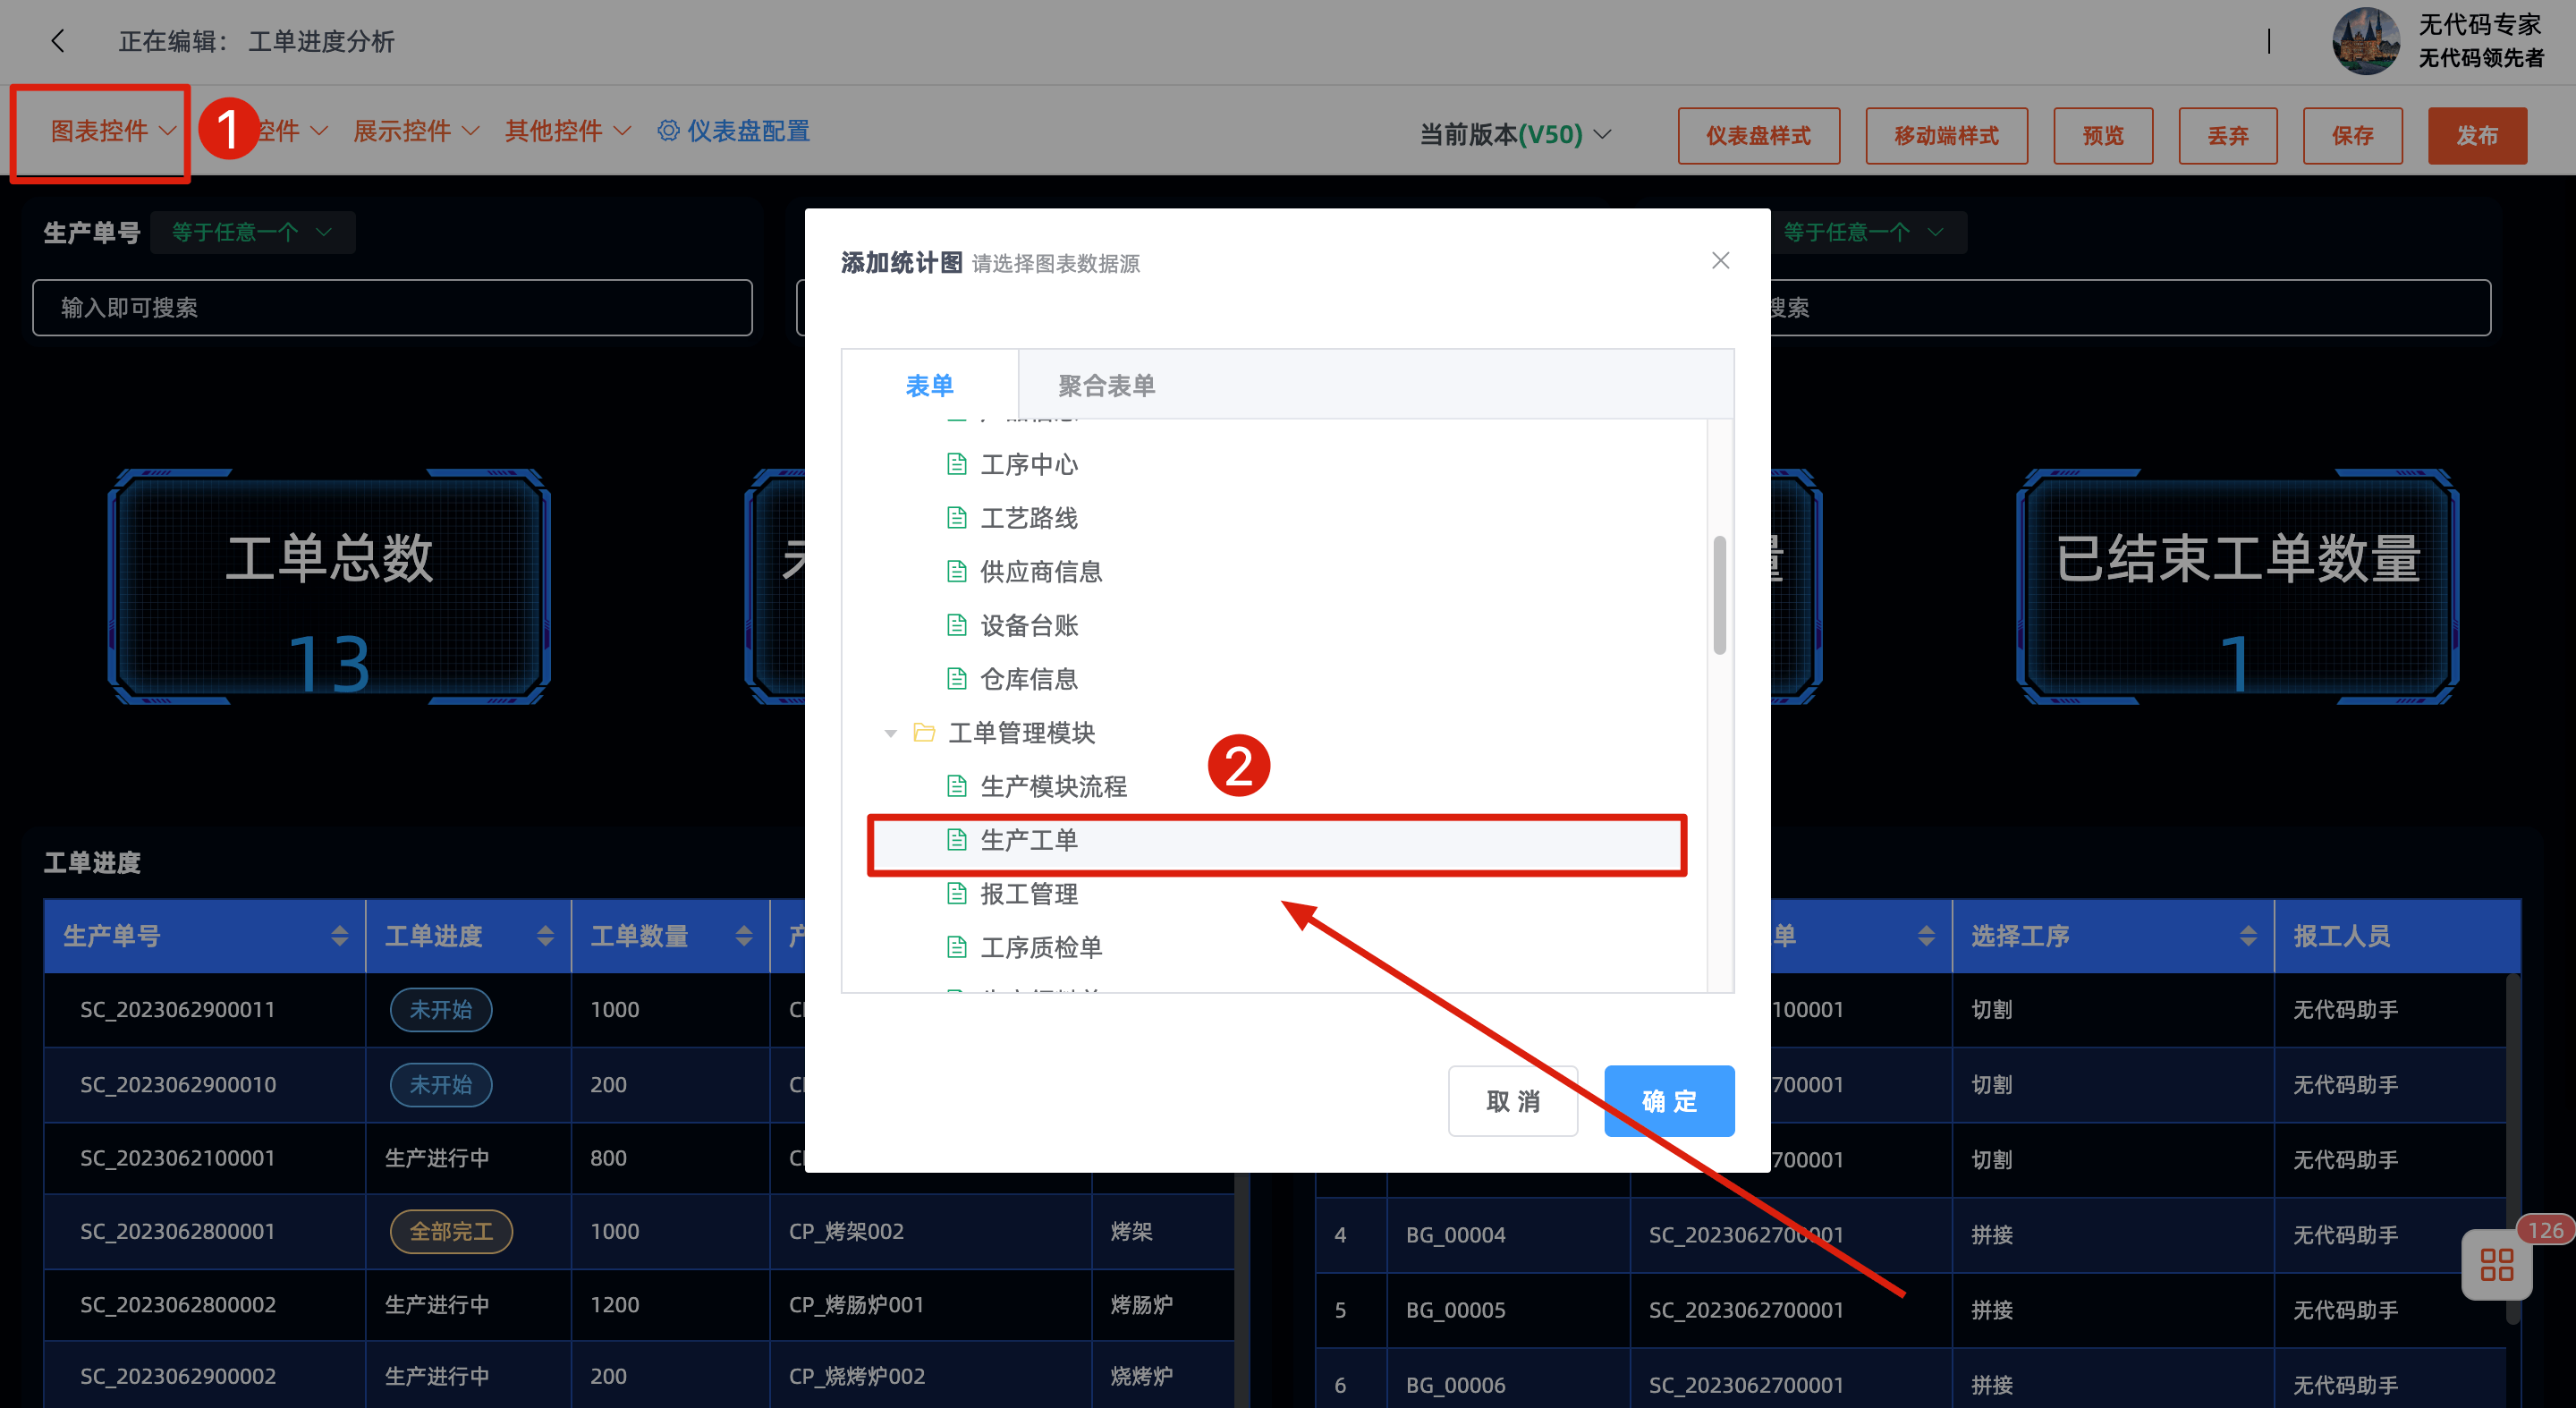Open the dashboard configuration gear icon
Screen dimensions: 2576x1408
(x=668, y=131)
